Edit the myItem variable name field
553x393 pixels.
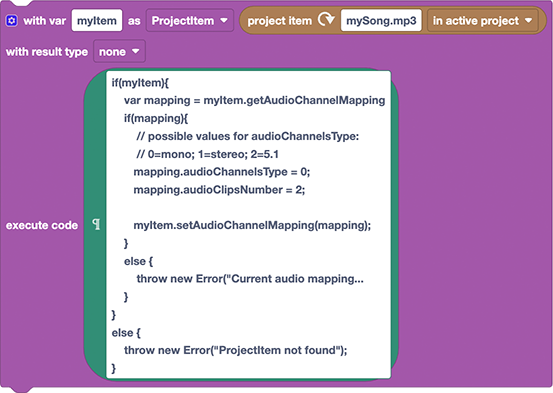tap(97, 21)
